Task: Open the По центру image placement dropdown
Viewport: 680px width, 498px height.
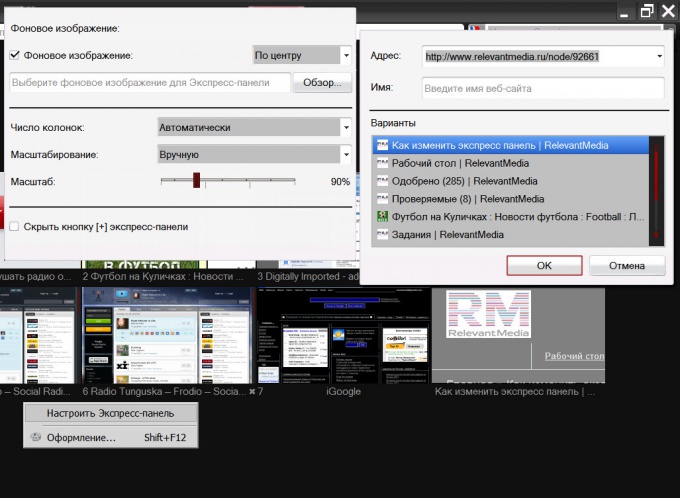Action: coord(302,55)
